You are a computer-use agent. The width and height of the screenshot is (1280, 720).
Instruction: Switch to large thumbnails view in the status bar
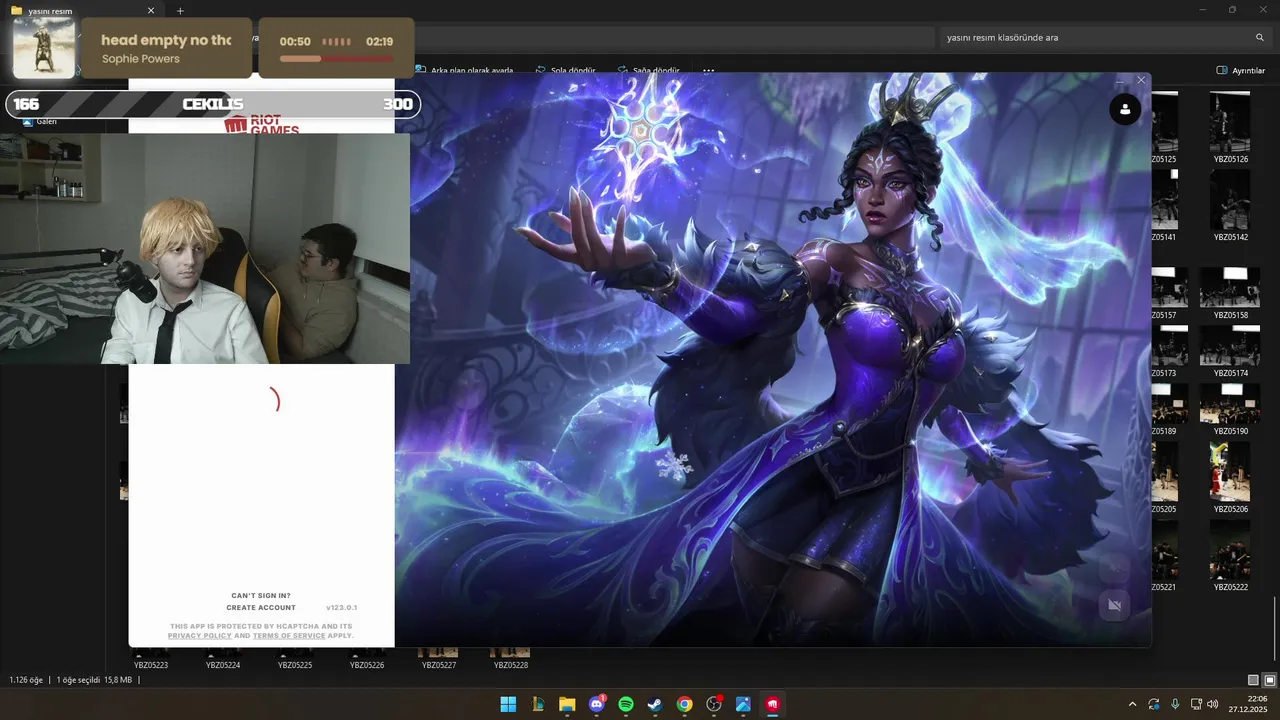[x=1270, y=680]
